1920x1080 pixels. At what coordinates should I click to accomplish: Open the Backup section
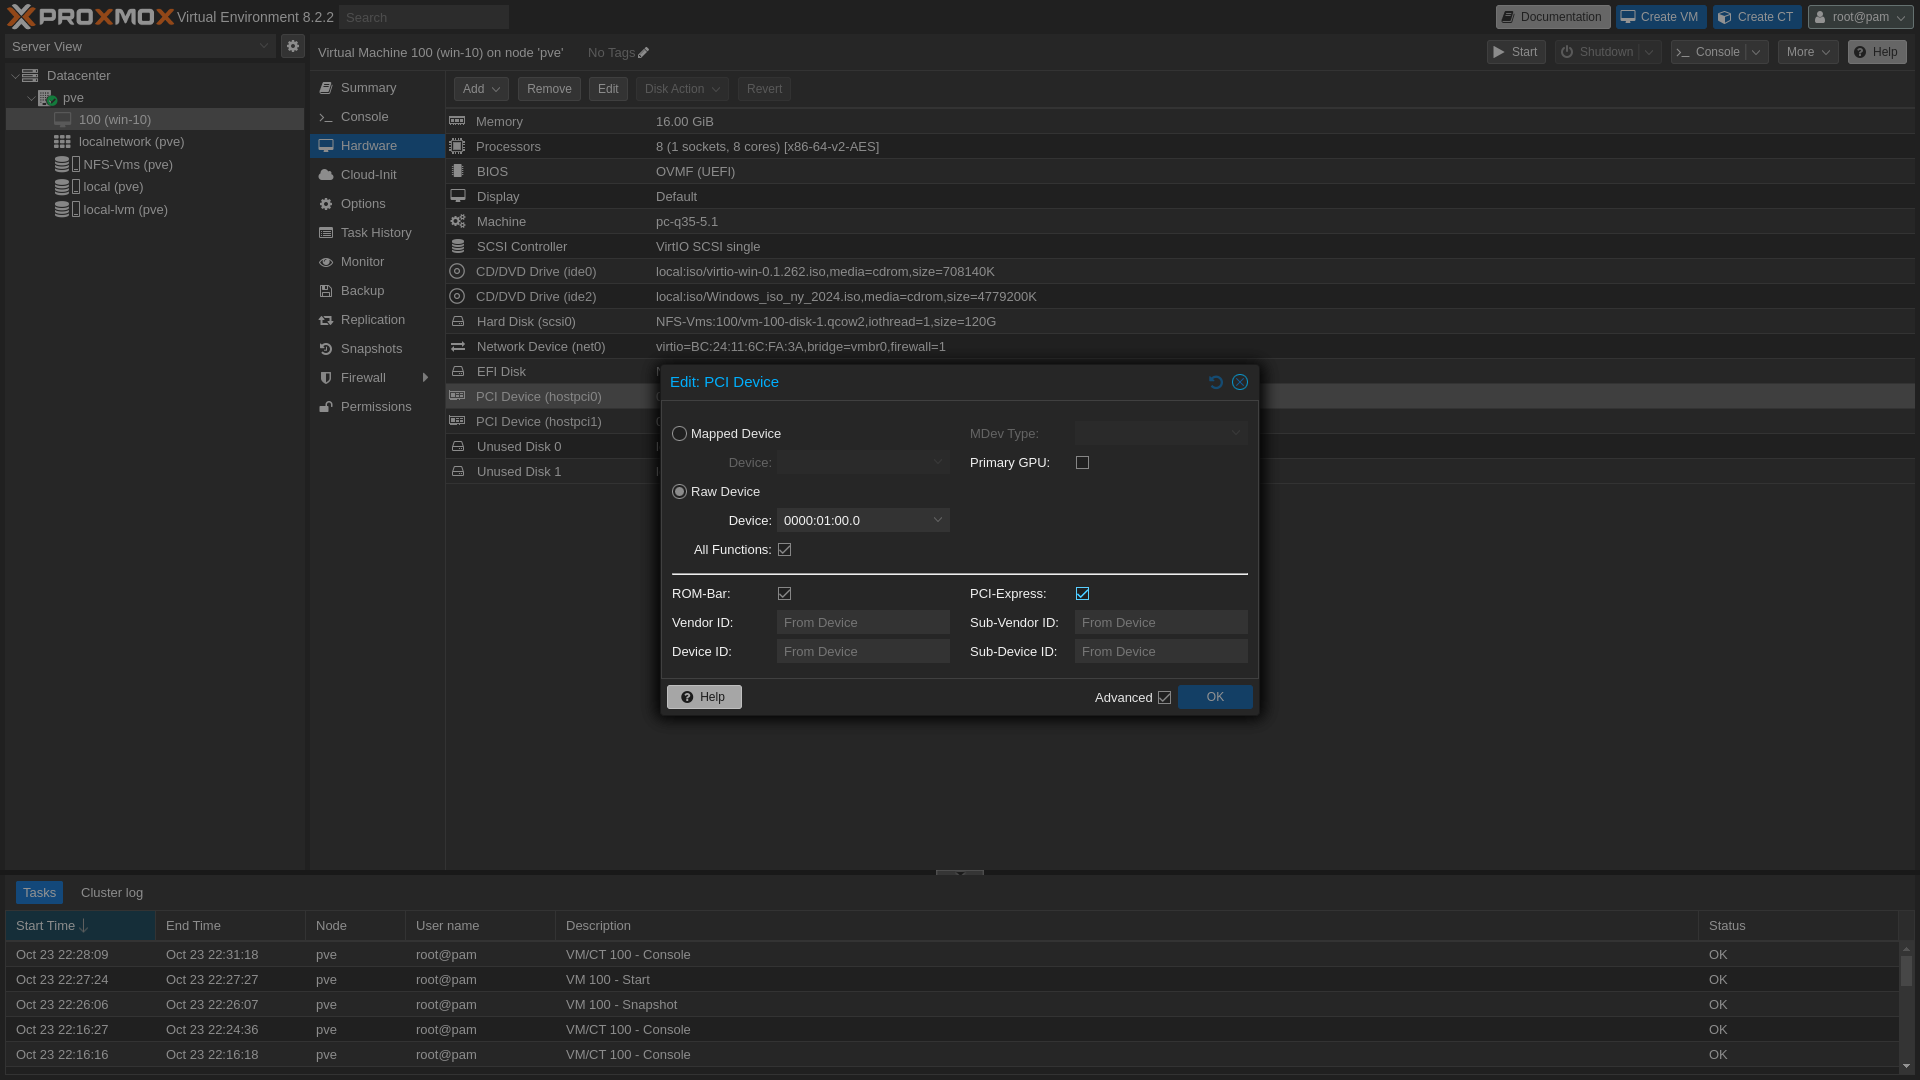(x=377, y=290)
